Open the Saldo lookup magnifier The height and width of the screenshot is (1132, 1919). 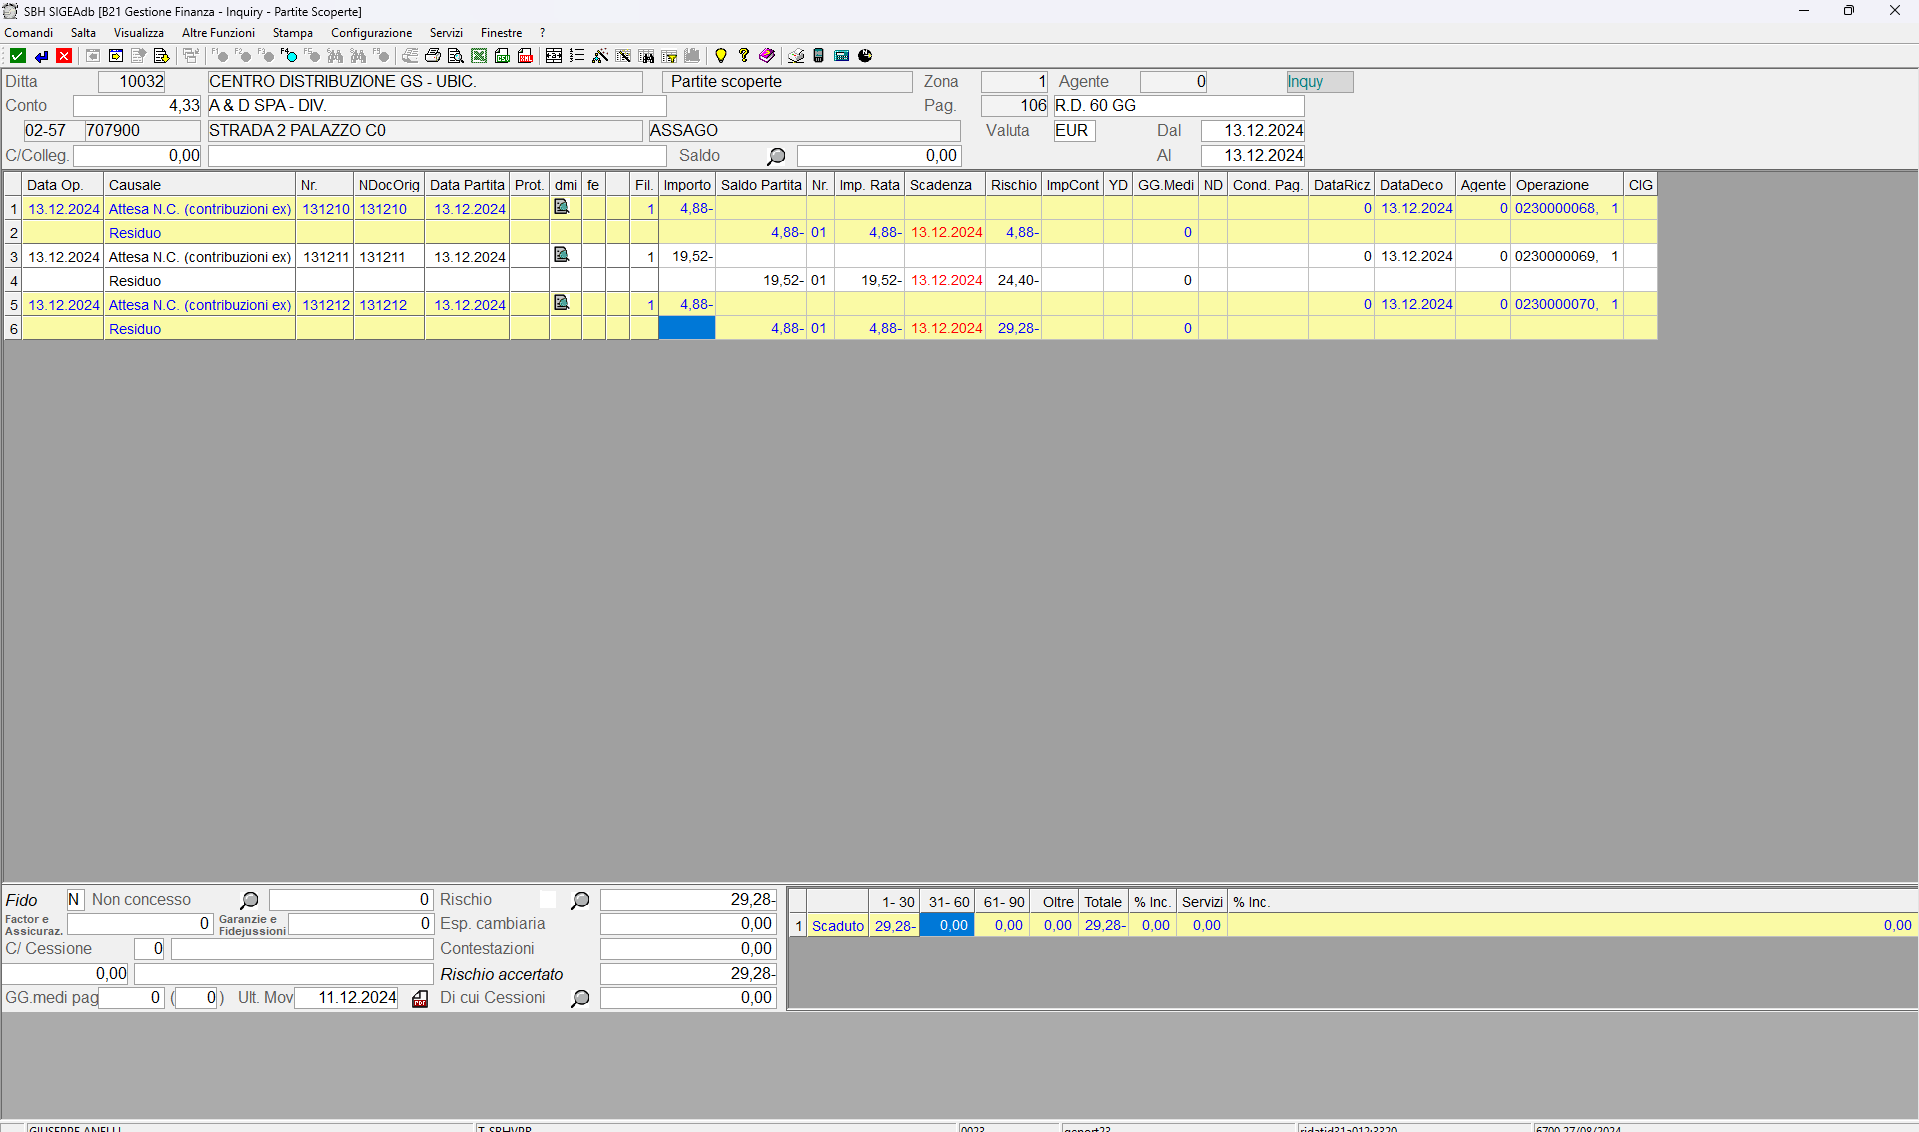tap(776, 156)
